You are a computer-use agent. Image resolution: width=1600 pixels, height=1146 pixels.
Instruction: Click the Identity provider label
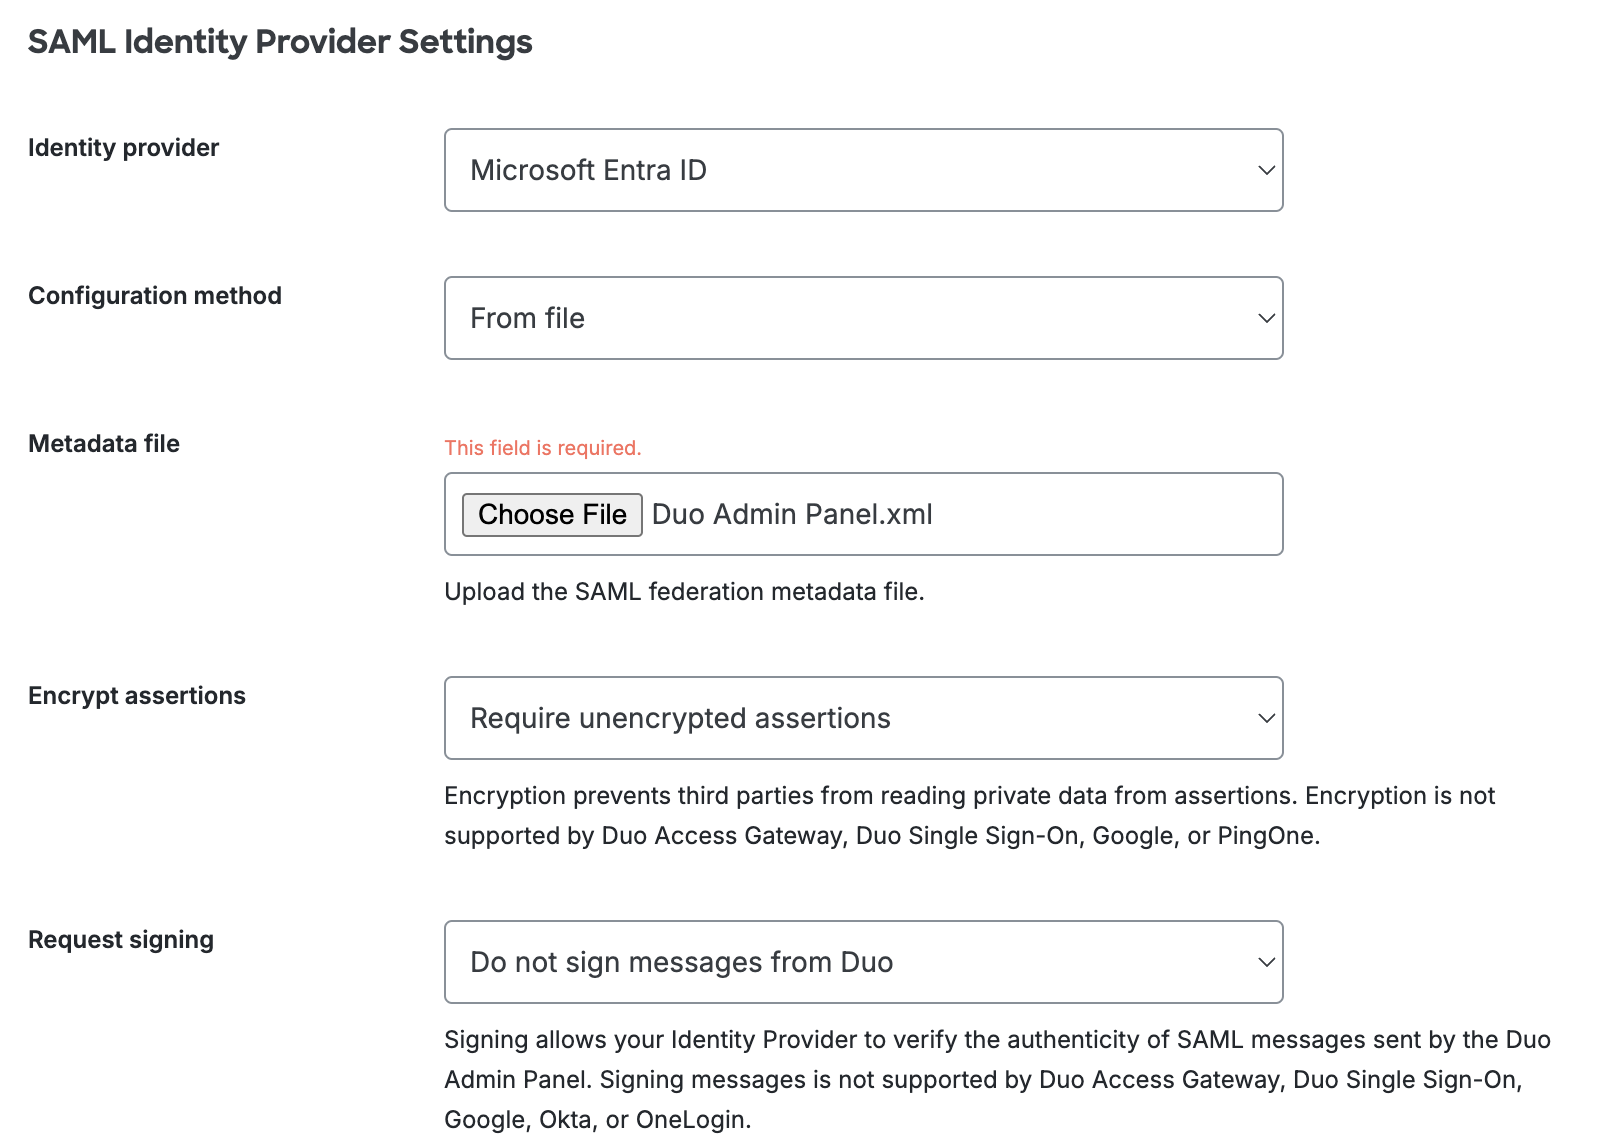[x=123, y=147]
